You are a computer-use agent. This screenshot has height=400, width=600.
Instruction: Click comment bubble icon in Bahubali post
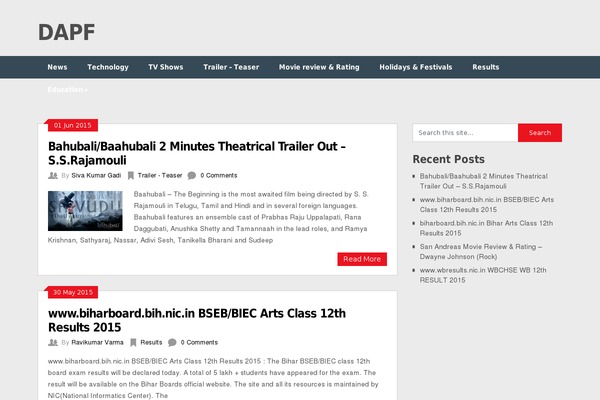tap(192, 175)
